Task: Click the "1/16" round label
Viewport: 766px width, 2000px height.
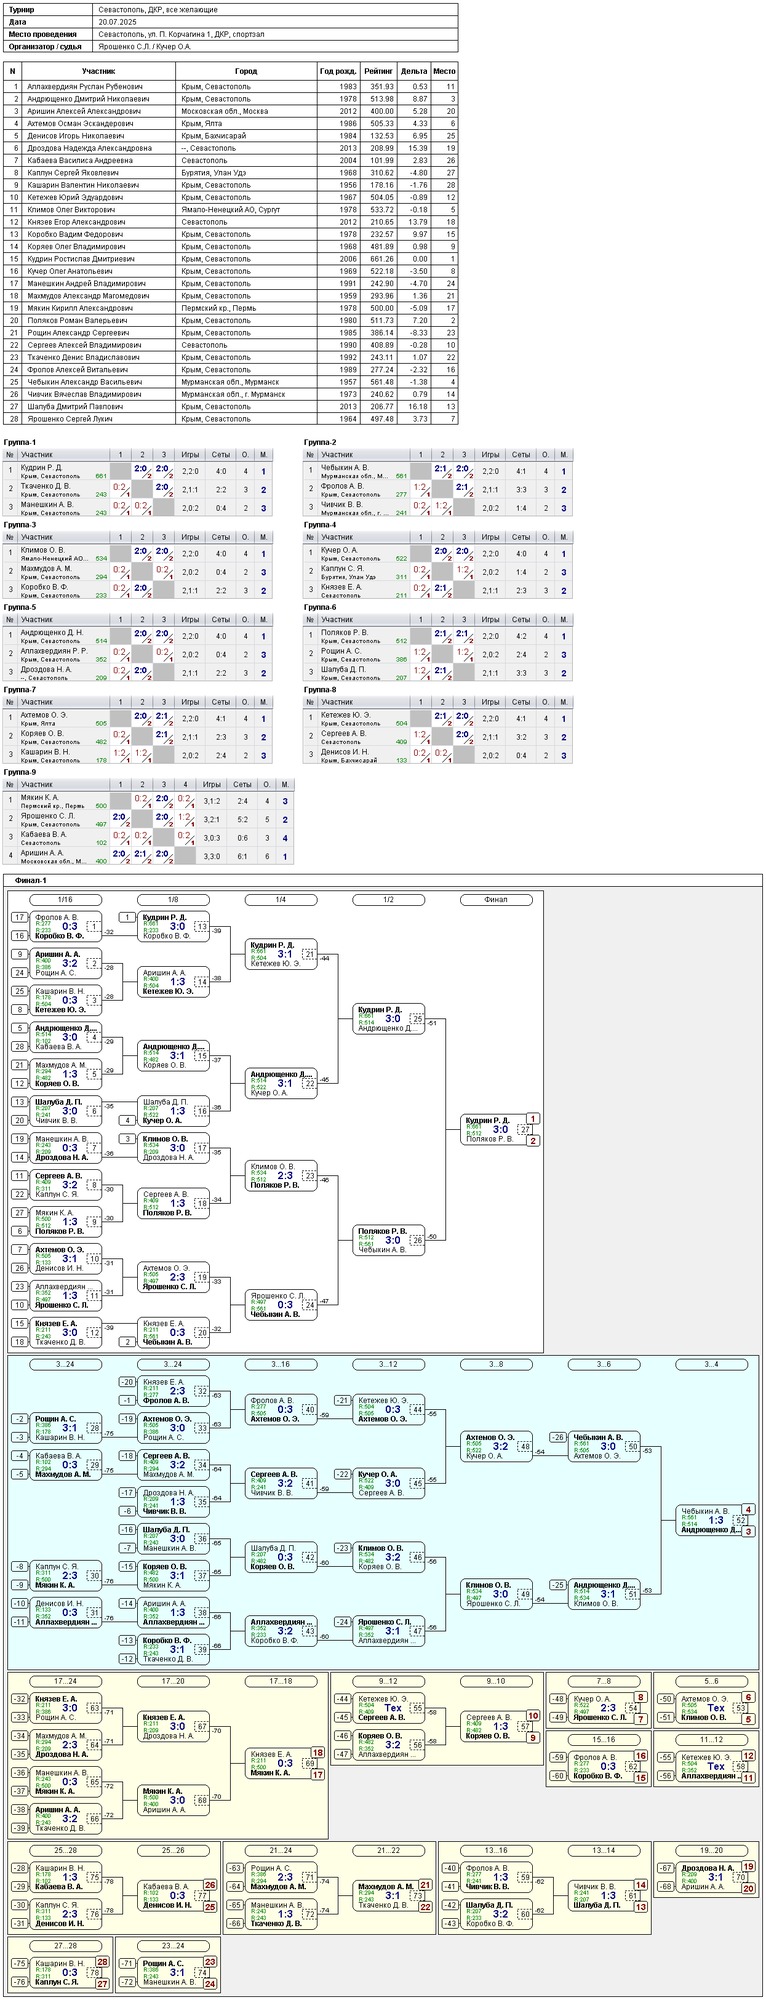Action: coord(66,900)
